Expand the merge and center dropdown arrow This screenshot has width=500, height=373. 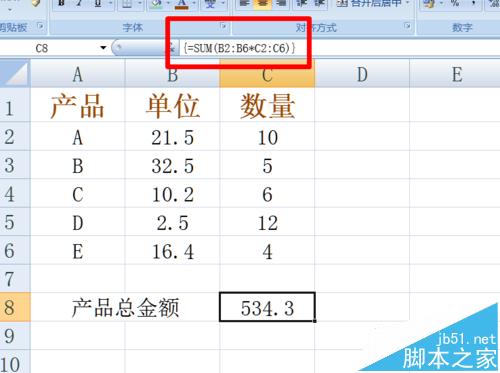click(x=407, y=3)
